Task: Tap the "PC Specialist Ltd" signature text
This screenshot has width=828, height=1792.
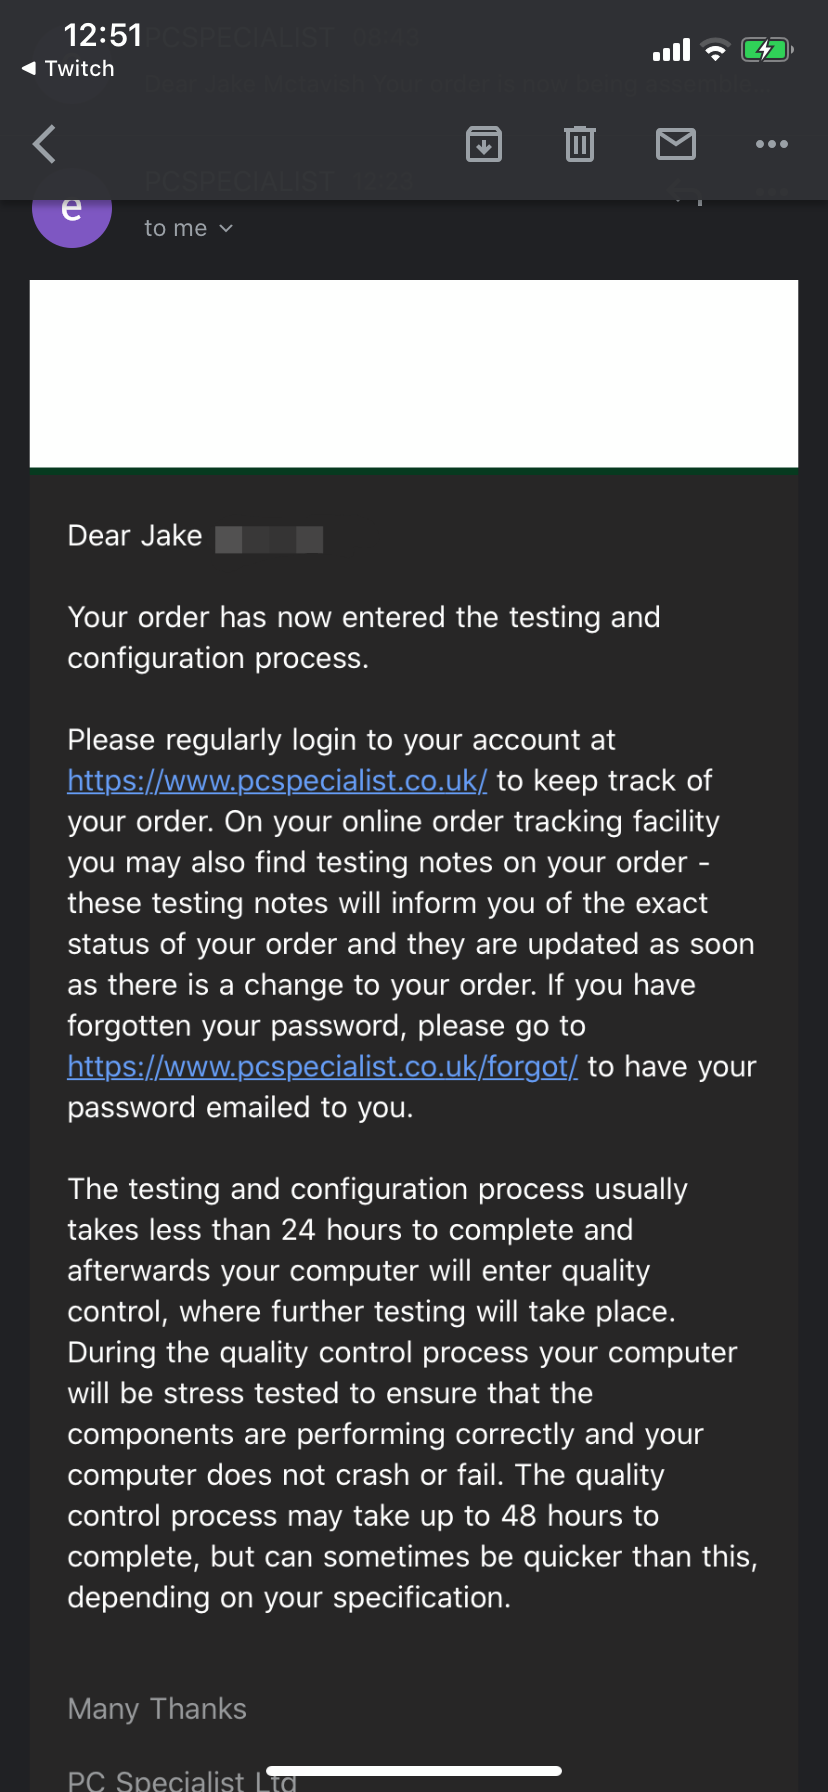Action: (182, 1779)
